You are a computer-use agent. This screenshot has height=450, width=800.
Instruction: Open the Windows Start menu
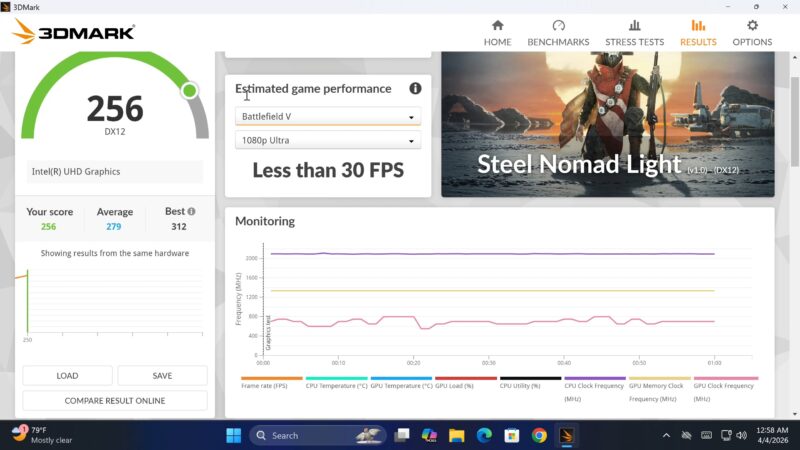pyautogui.click(x=234, y=435)
